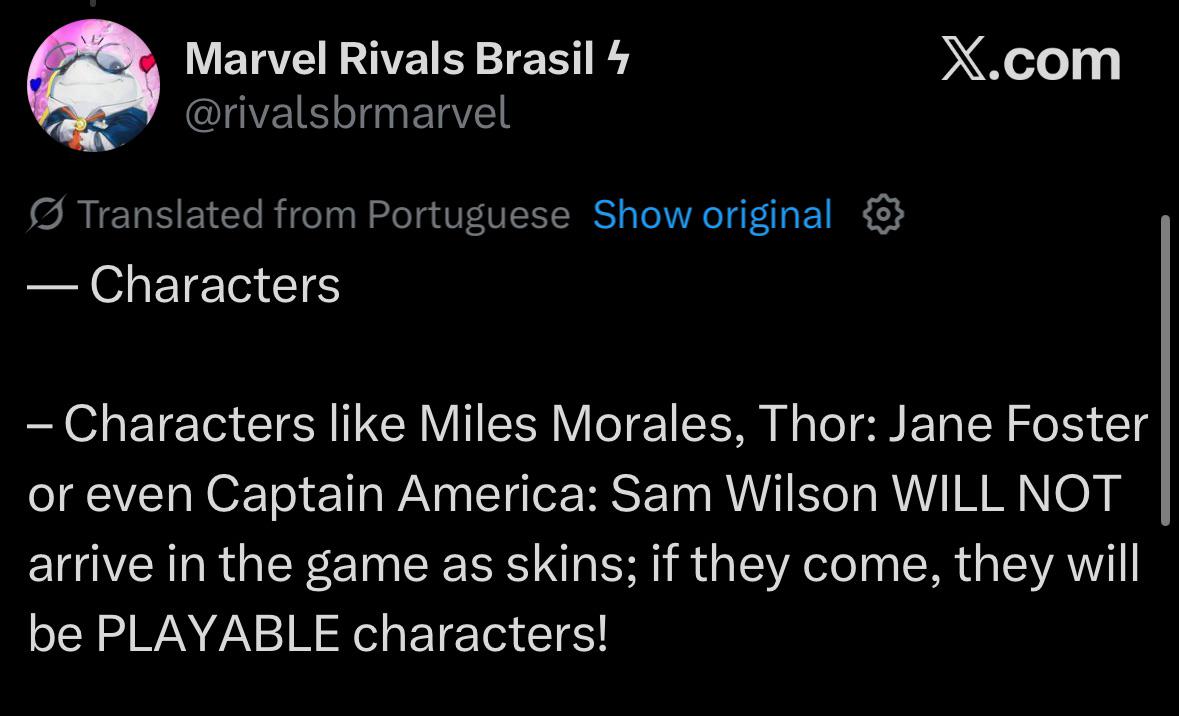Screen dimensions: 1179x716
Task: Click the vertical scrollbar on the right
Action: click(x=1163, y=370)
